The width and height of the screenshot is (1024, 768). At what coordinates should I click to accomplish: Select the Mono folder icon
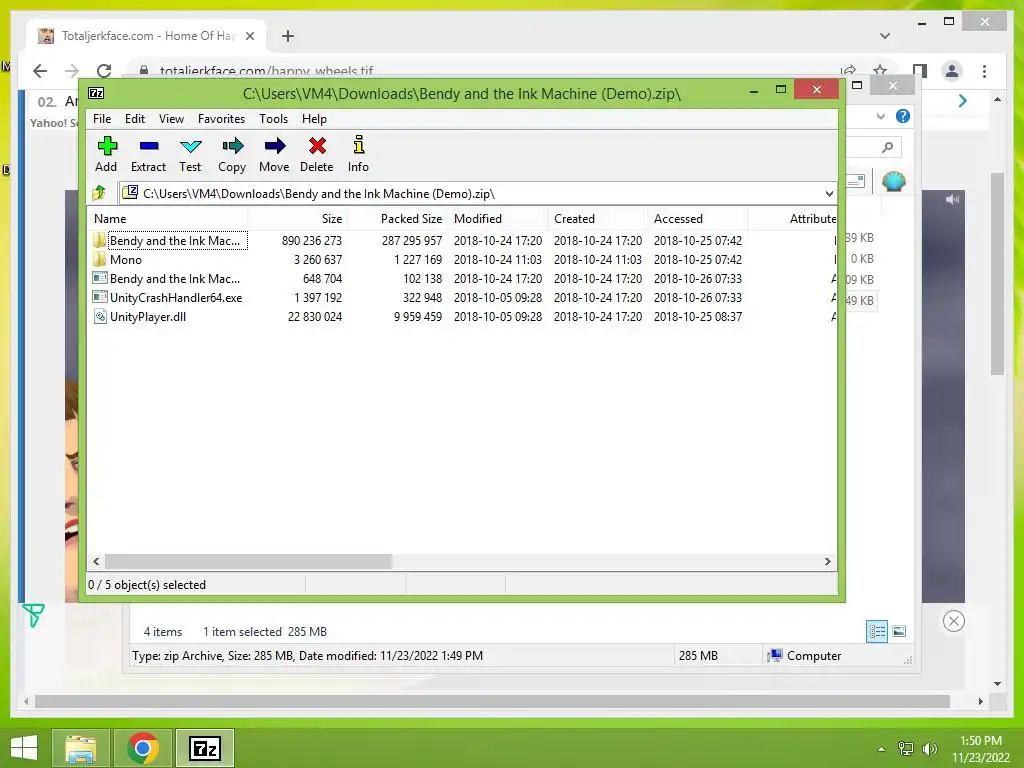pos(99,259)
